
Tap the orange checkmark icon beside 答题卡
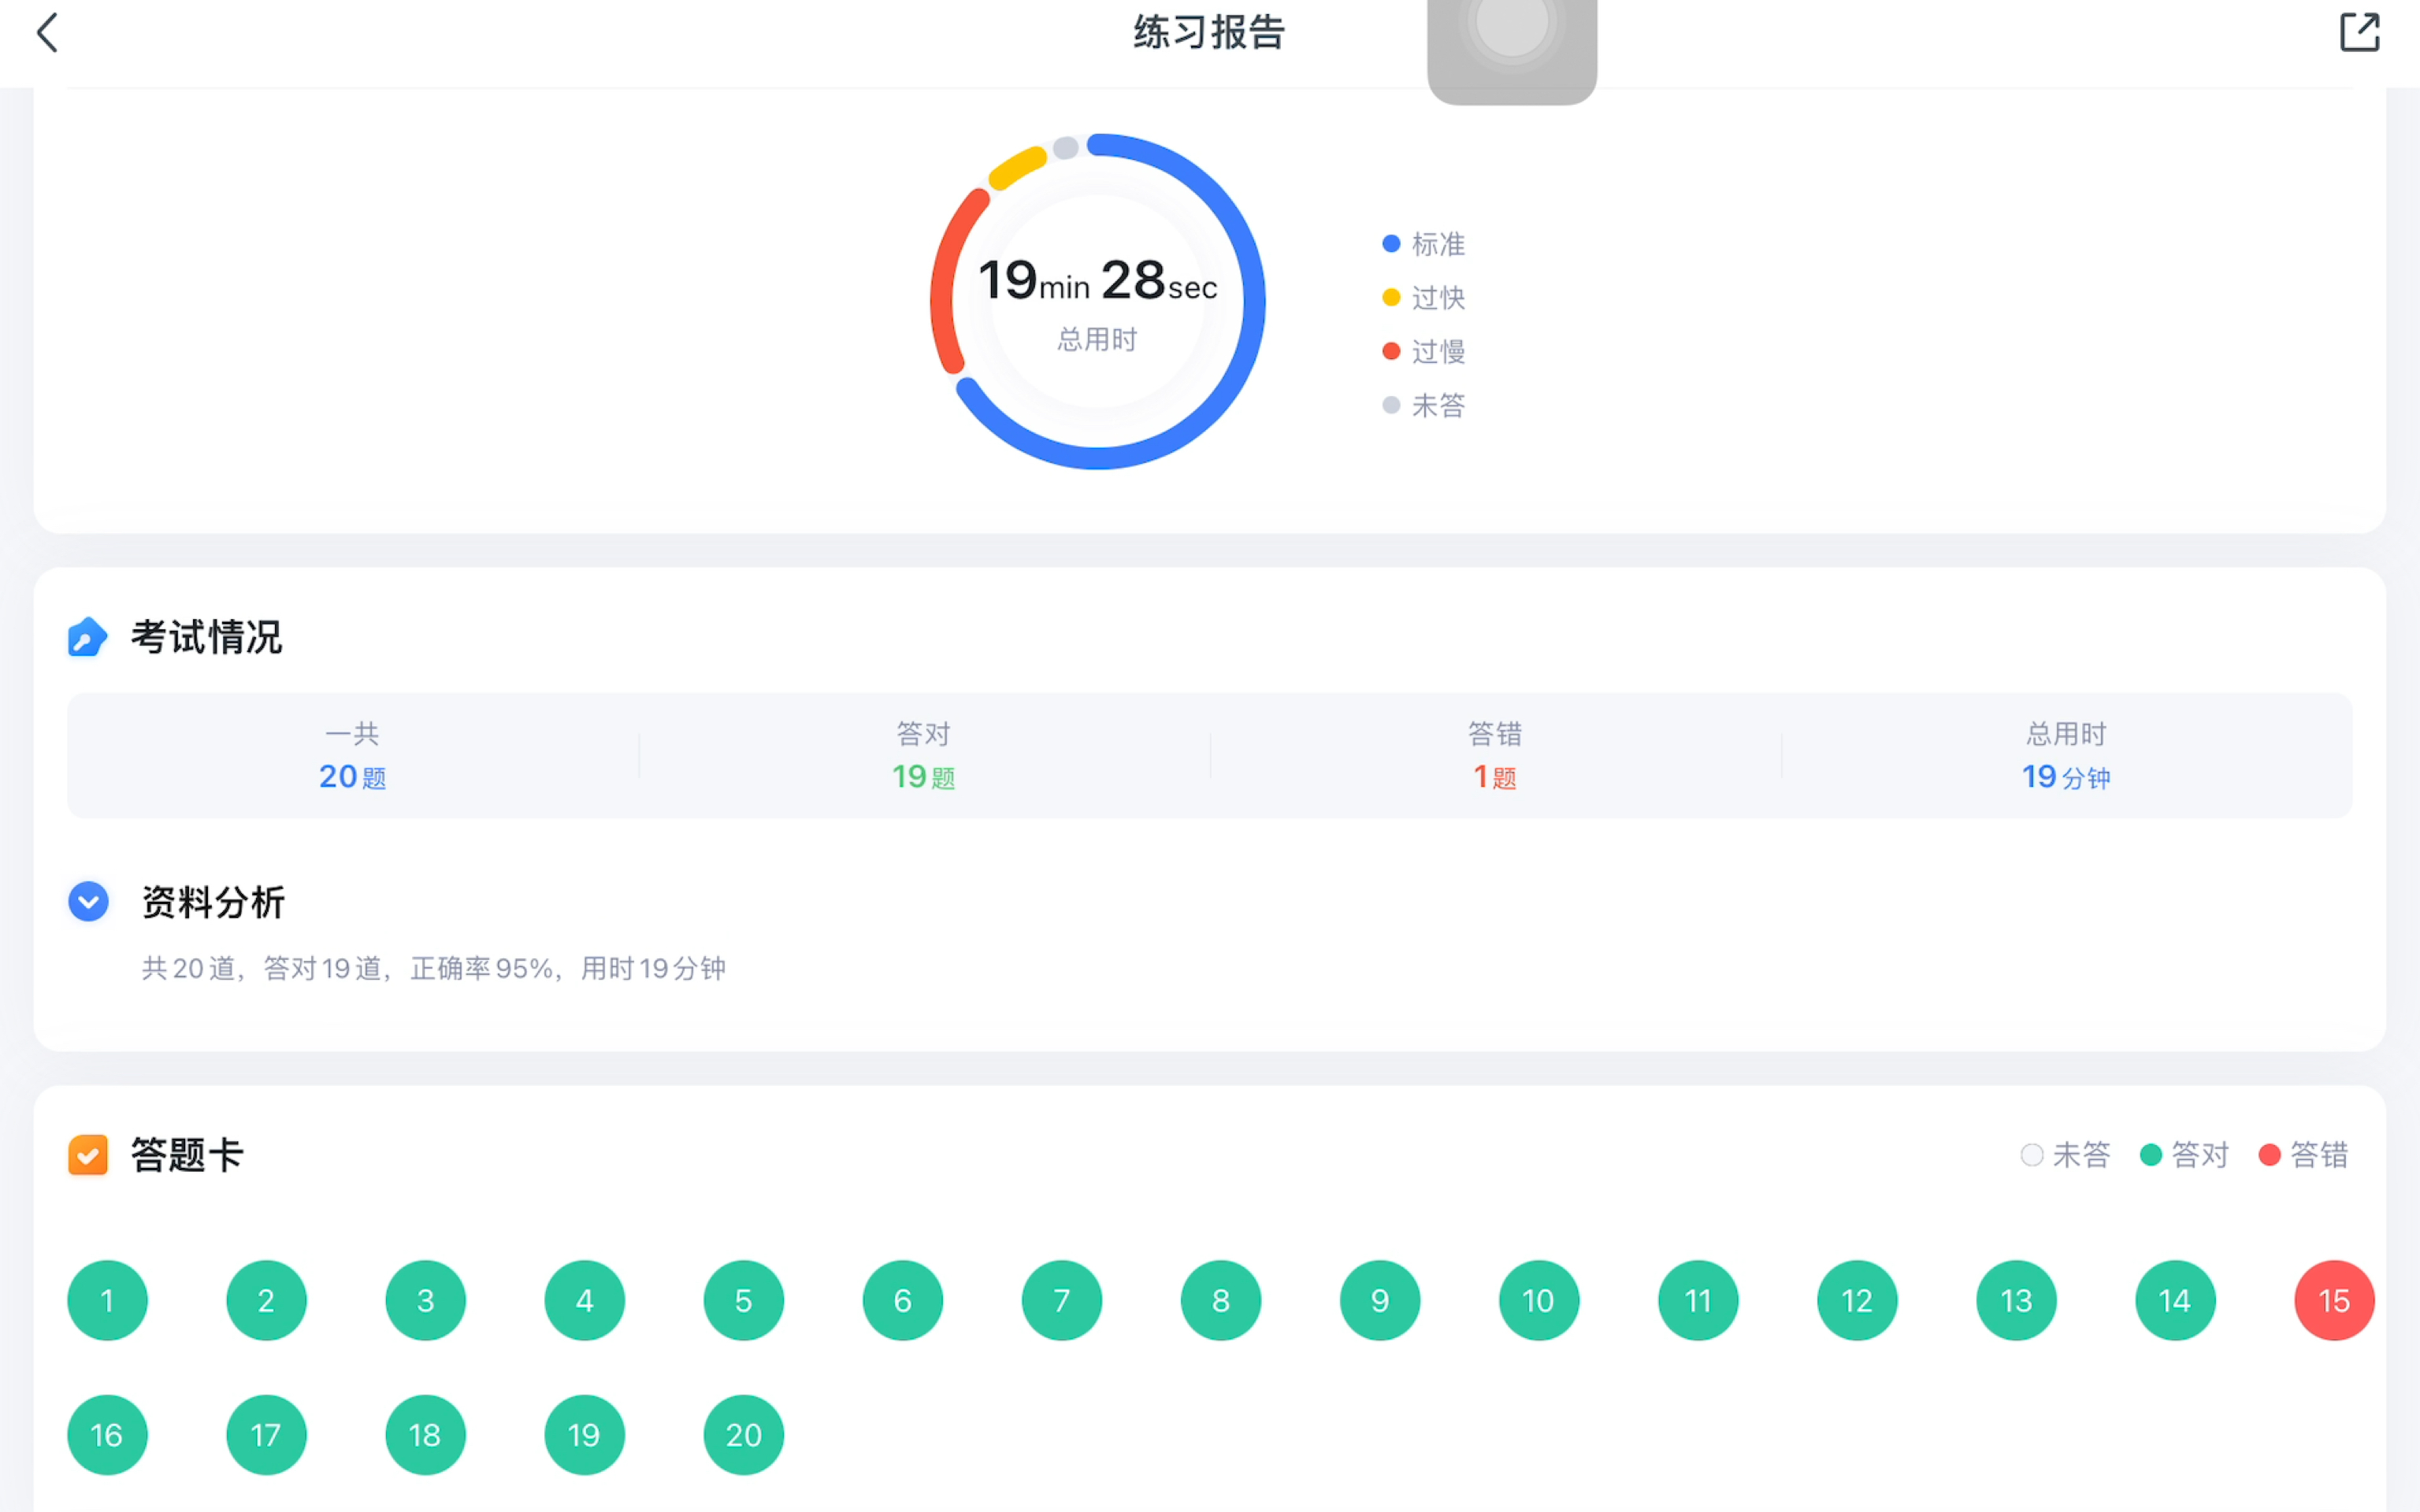[x=88, y=1155]
